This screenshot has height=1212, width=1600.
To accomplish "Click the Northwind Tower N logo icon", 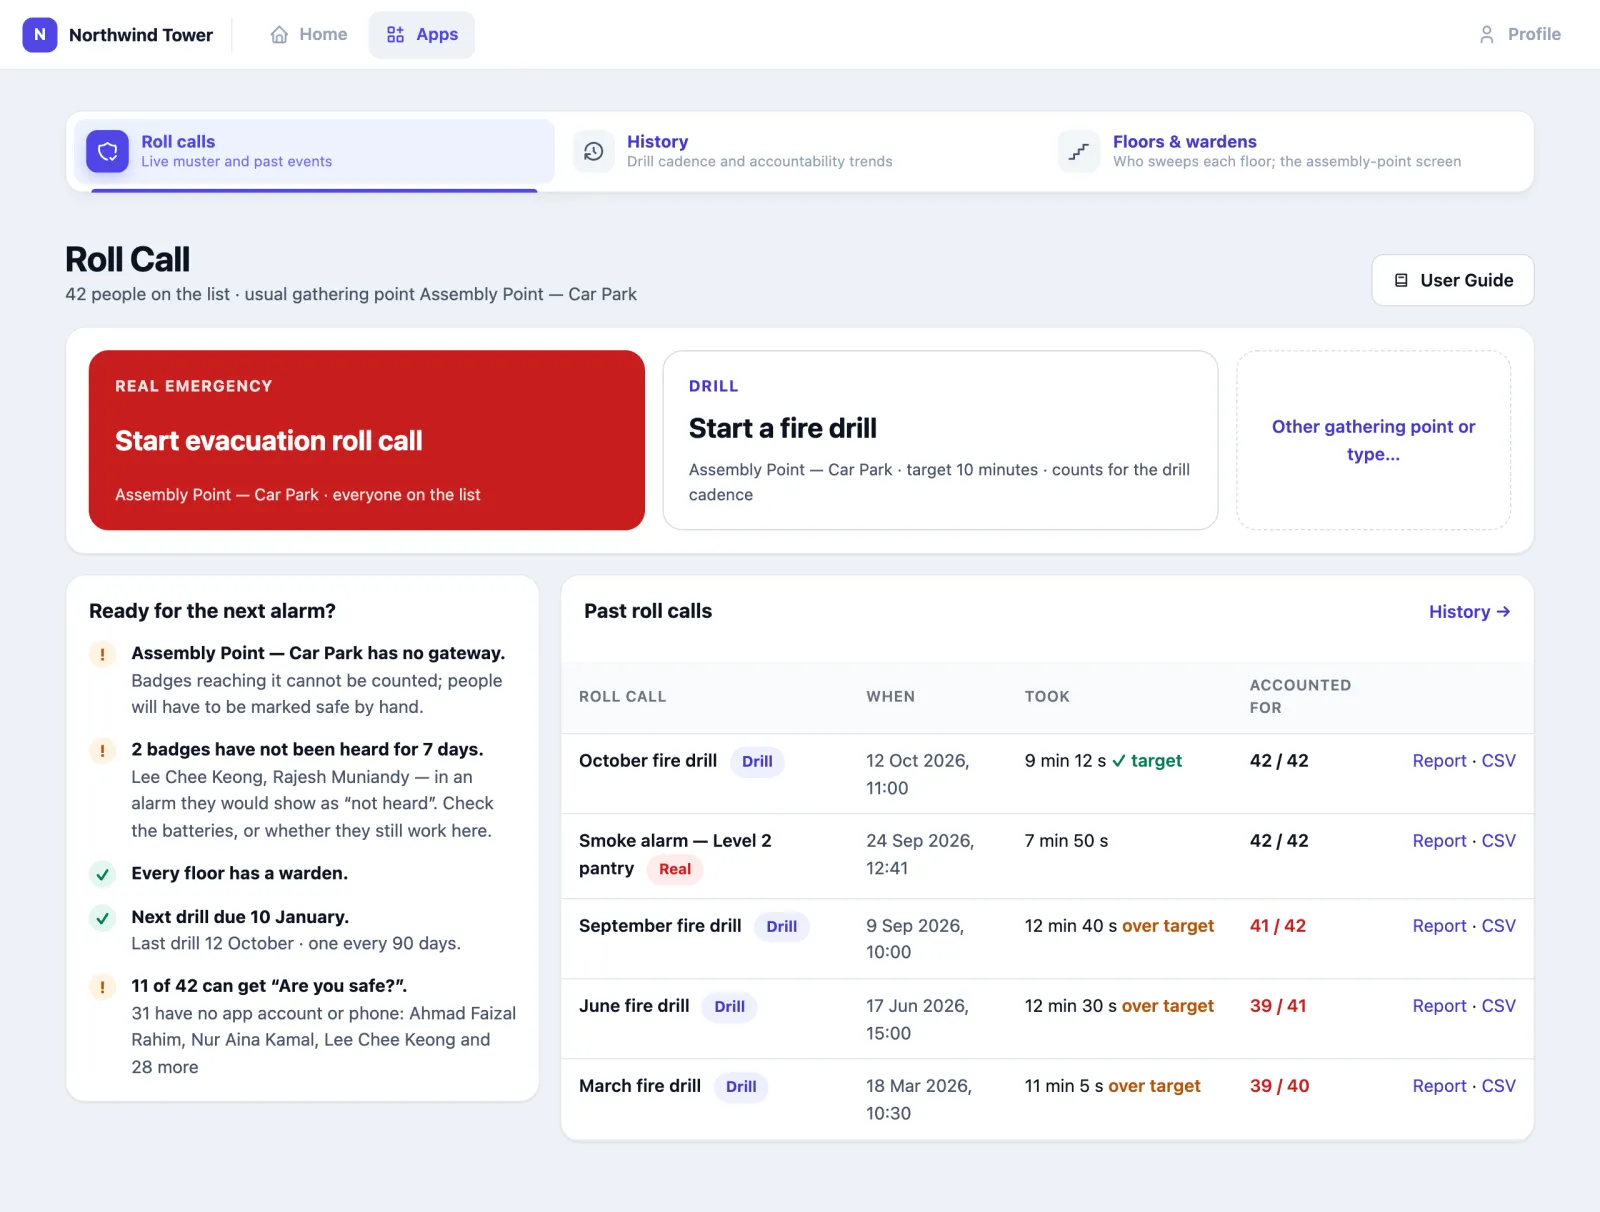I will (x=39, y=34).
